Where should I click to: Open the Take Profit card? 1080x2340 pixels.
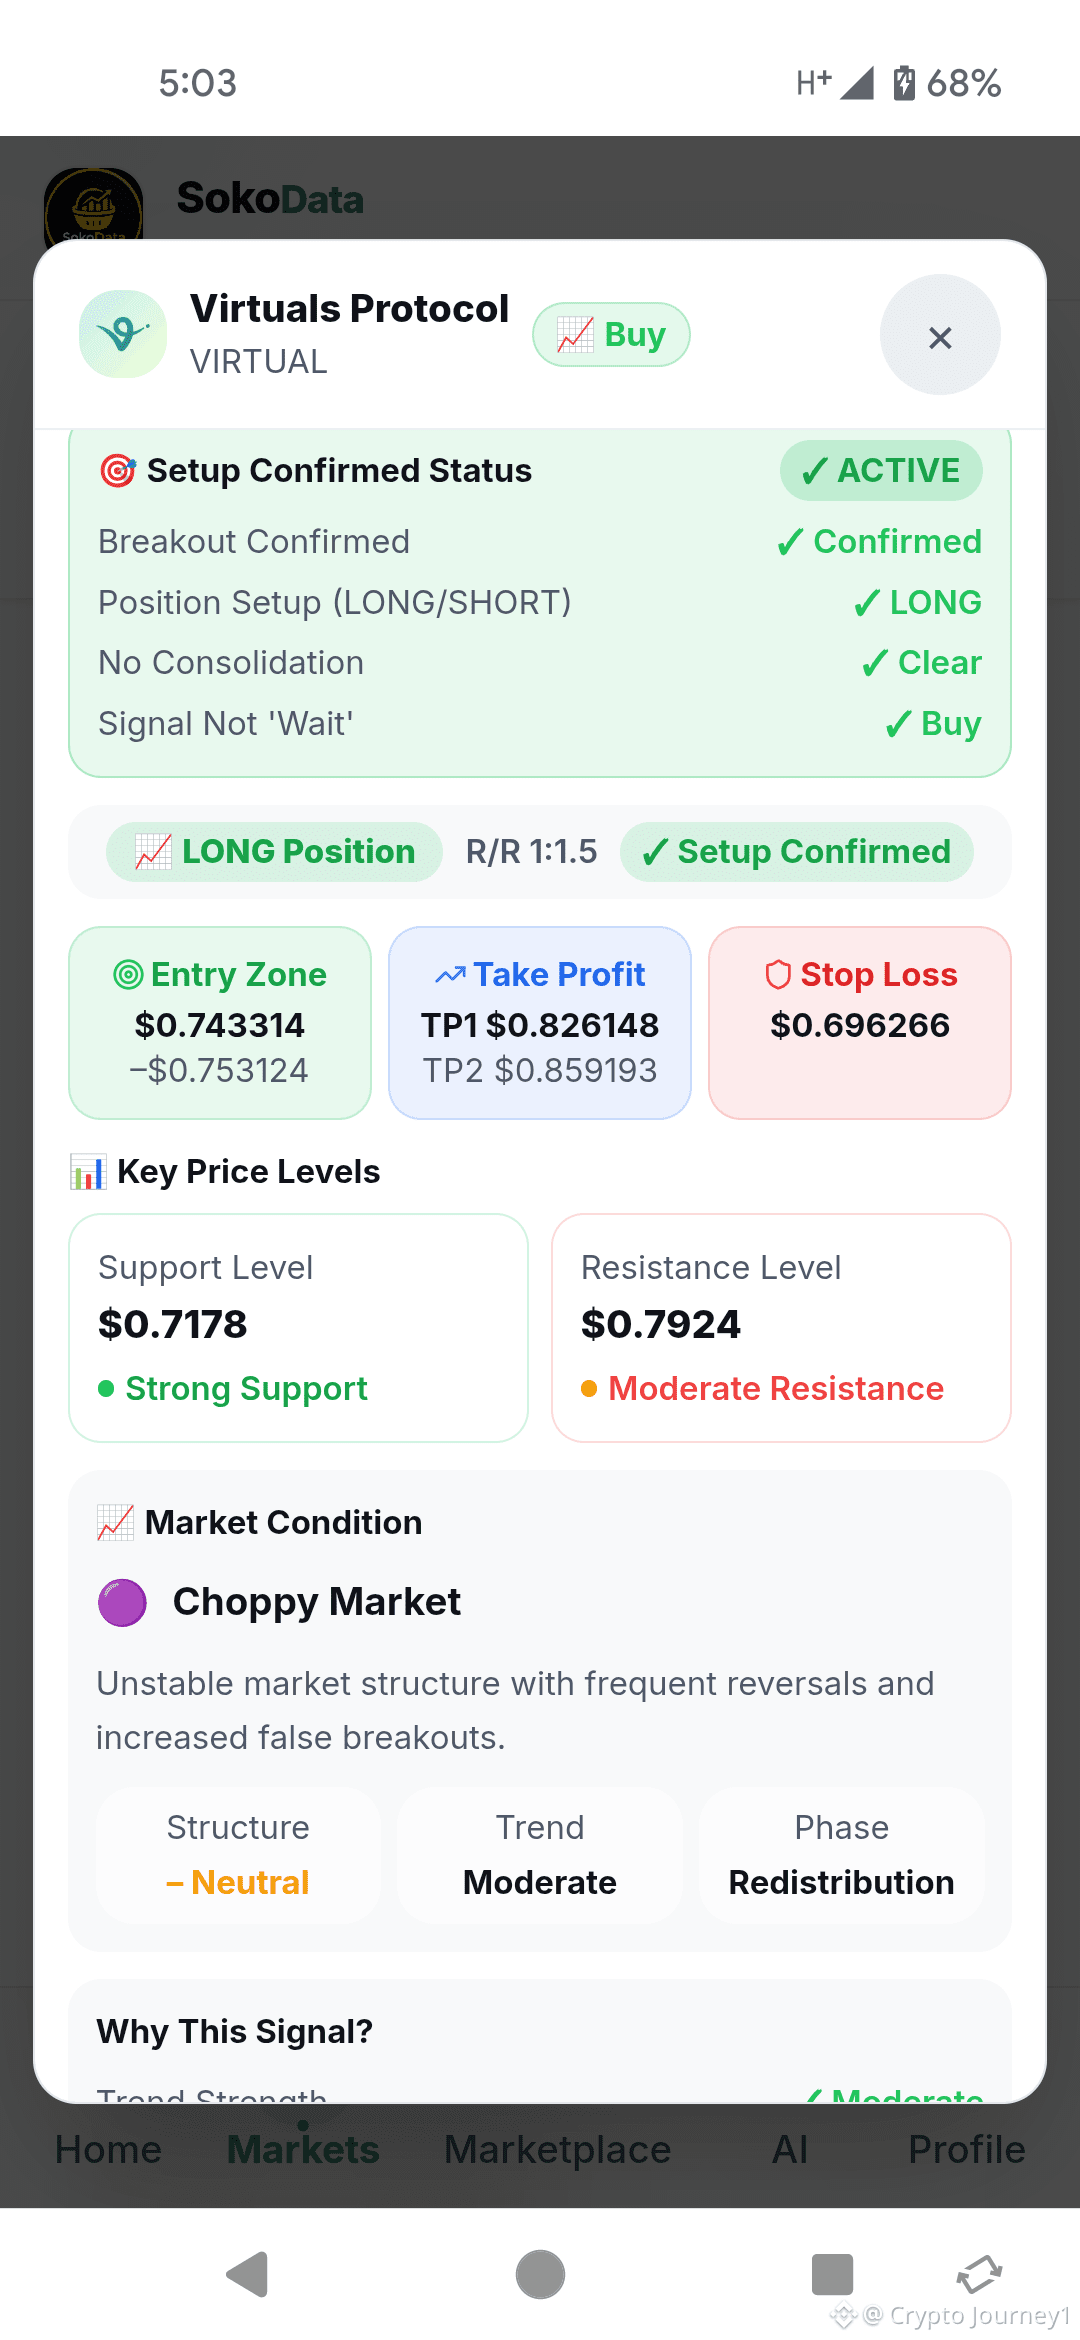(540, 1022)
